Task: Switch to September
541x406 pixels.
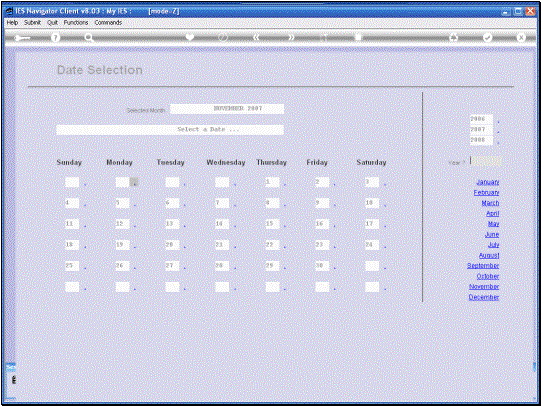Action: (x=483, y=266)
